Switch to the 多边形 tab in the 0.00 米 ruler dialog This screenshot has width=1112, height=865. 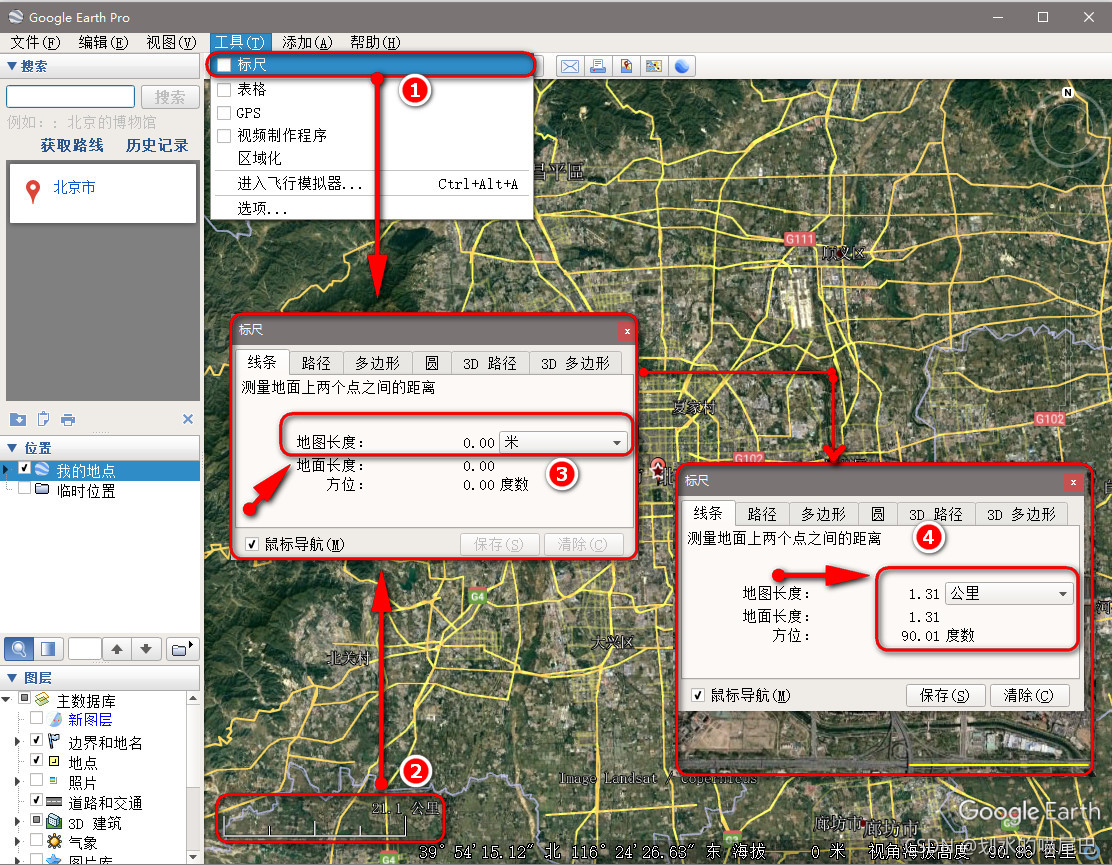[x=377, y=363]
